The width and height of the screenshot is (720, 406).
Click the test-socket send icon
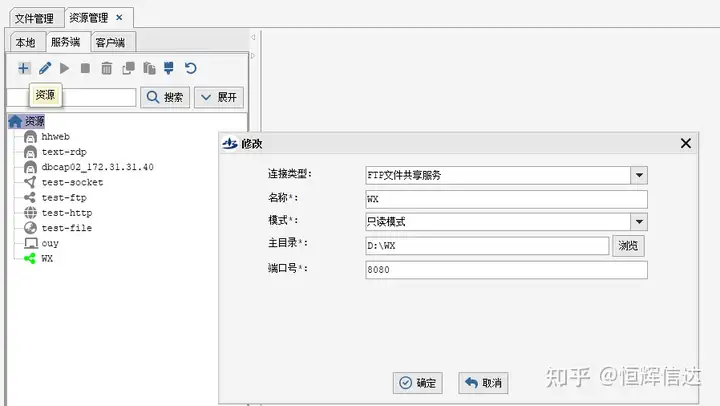click(30, 182)
